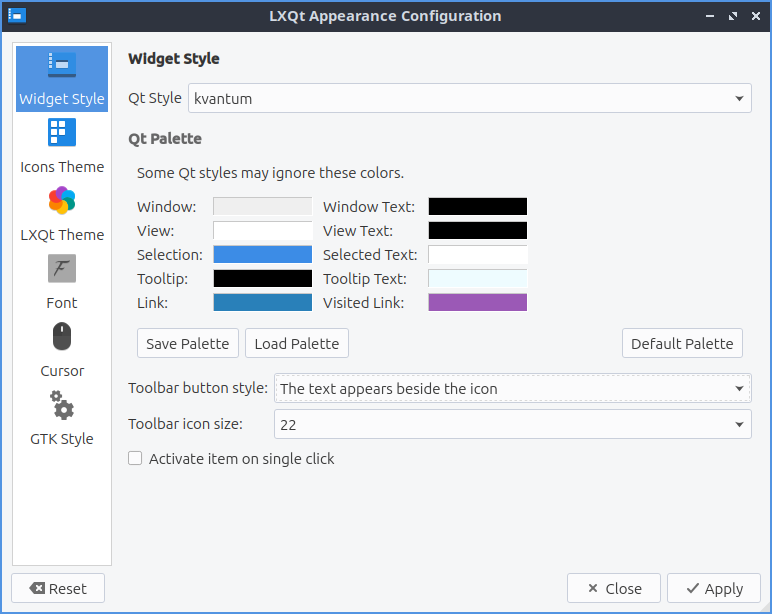Click the window menu icon in title bar
The image size is (772, 614).
coord(16,16)
